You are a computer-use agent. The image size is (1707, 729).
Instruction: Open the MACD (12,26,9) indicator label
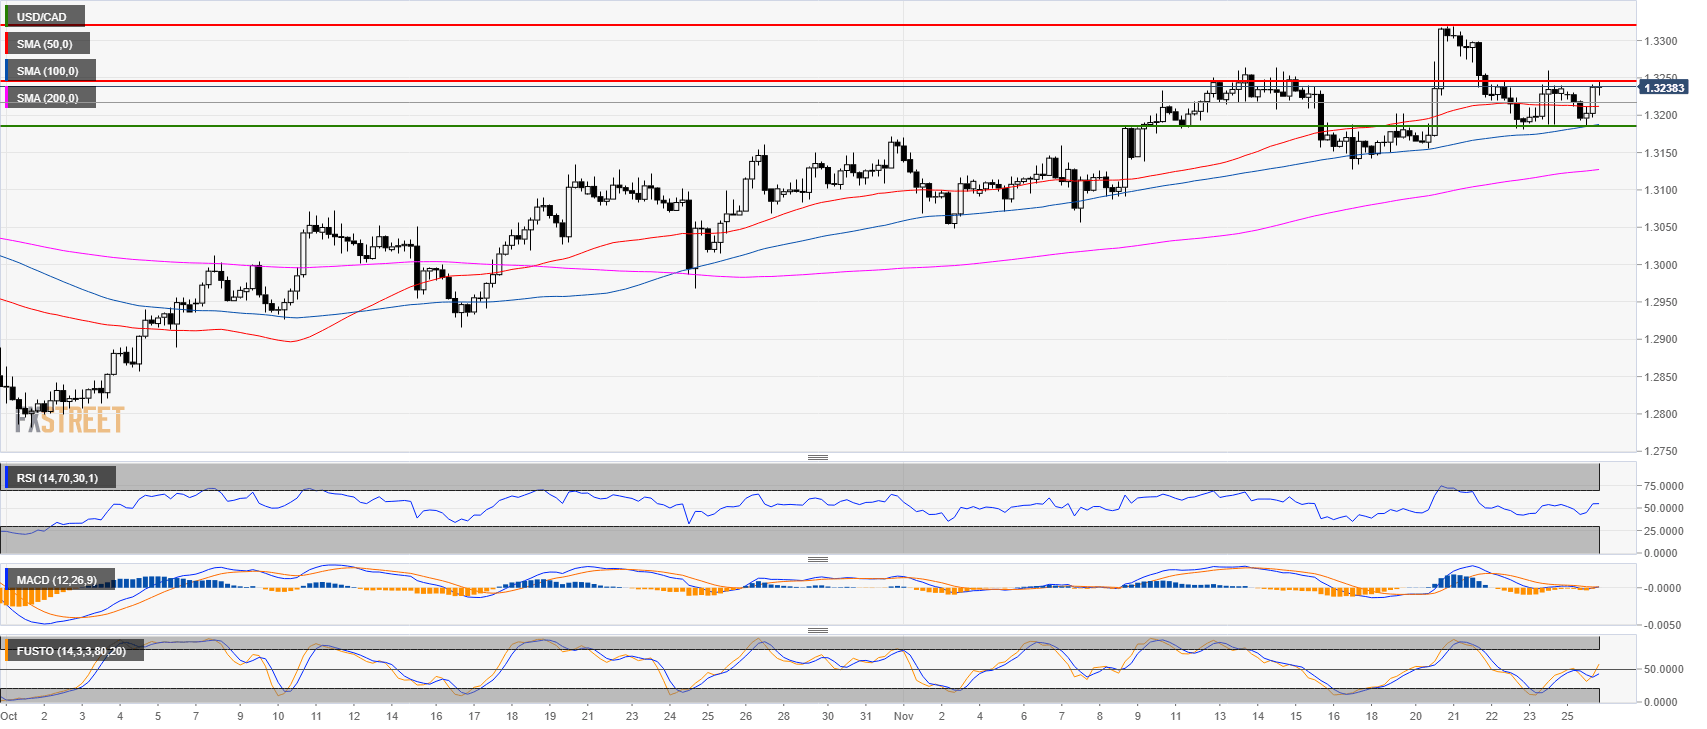[x=57, y=580]
